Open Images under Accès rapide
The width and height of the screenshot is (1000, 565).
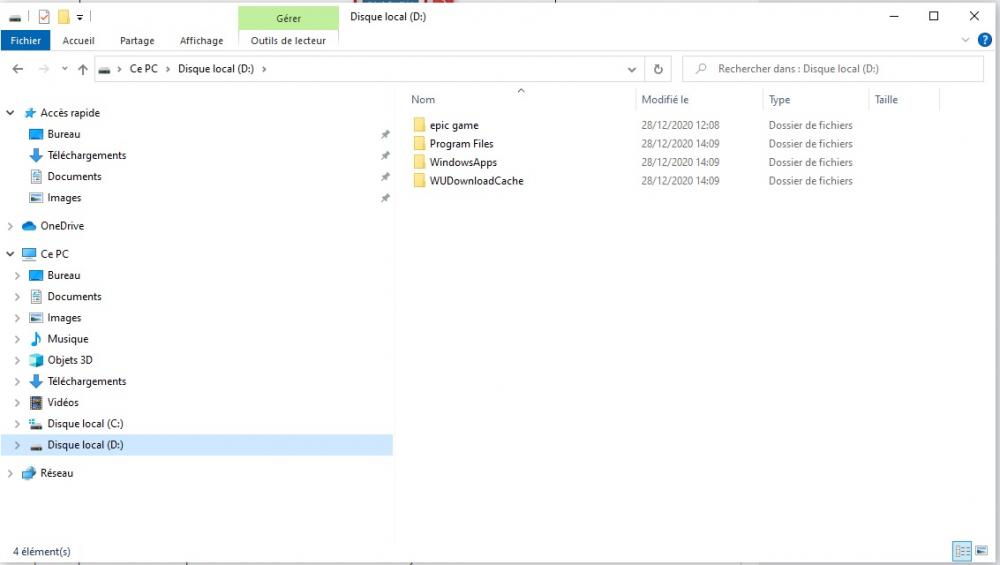pyautogui.click(x=64, y=198)
